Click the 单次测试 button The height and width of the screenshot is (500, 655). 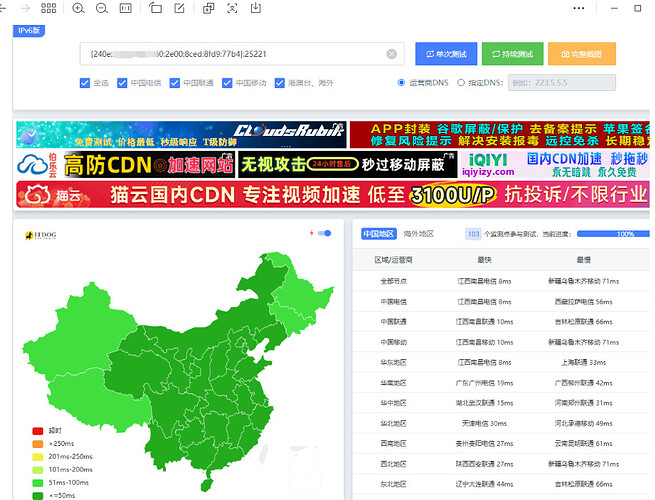(x=446, y=54)
